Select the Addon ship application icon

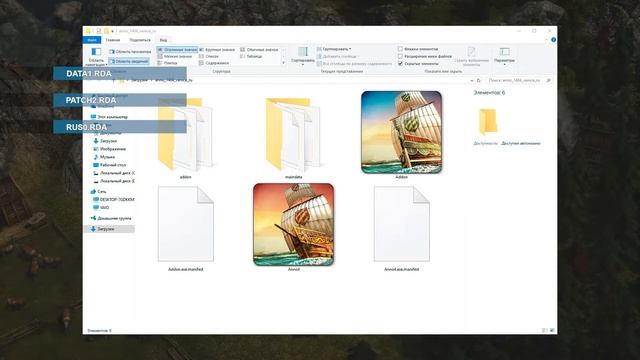coord(401,135)
